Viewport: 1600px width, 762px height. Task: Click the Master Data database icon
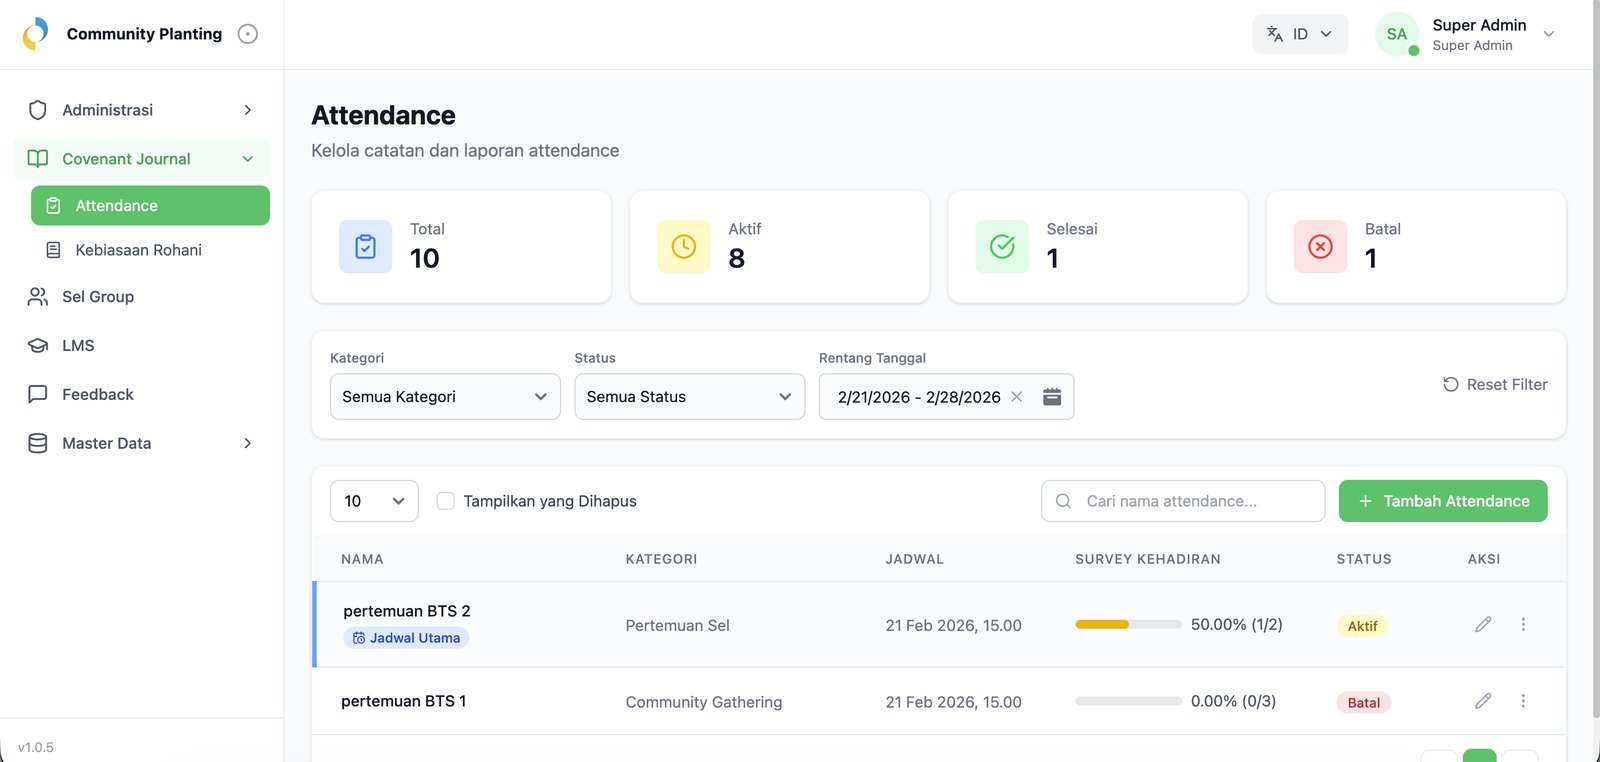pyautogui.click(x=38, y=443)
